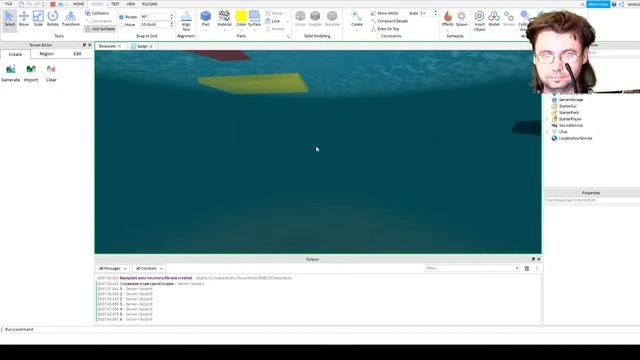
Task: Activate the Move tool
Action: tap(24, 19)
